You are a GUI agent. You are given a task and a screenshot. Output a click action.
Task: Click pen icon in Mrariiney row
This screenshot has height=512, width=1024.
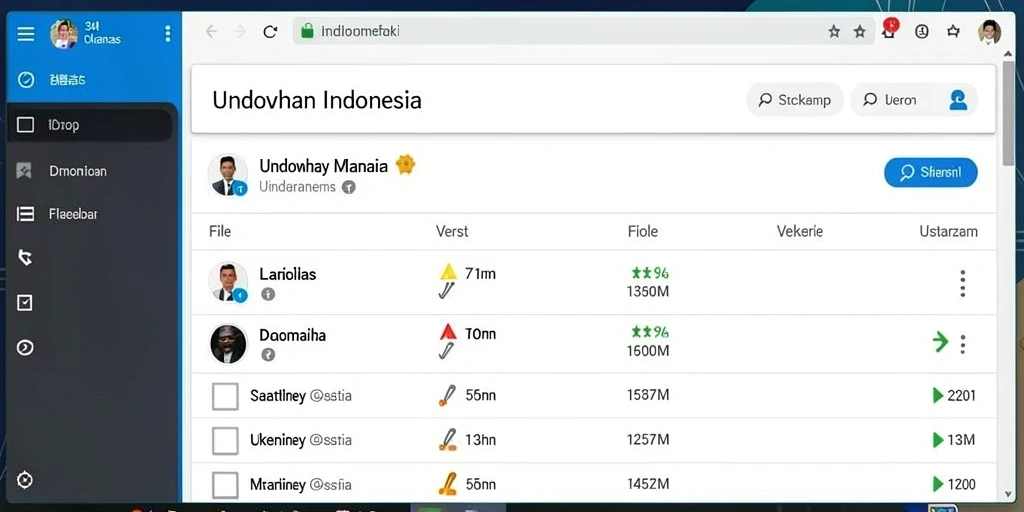pos(447,484)
